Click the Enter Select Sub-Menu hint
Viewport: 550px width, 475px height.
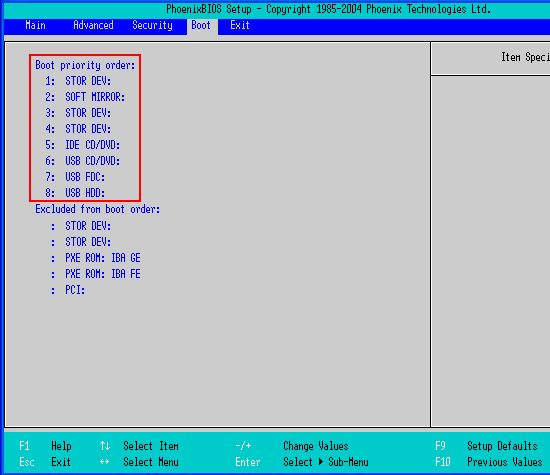[302, 462]
